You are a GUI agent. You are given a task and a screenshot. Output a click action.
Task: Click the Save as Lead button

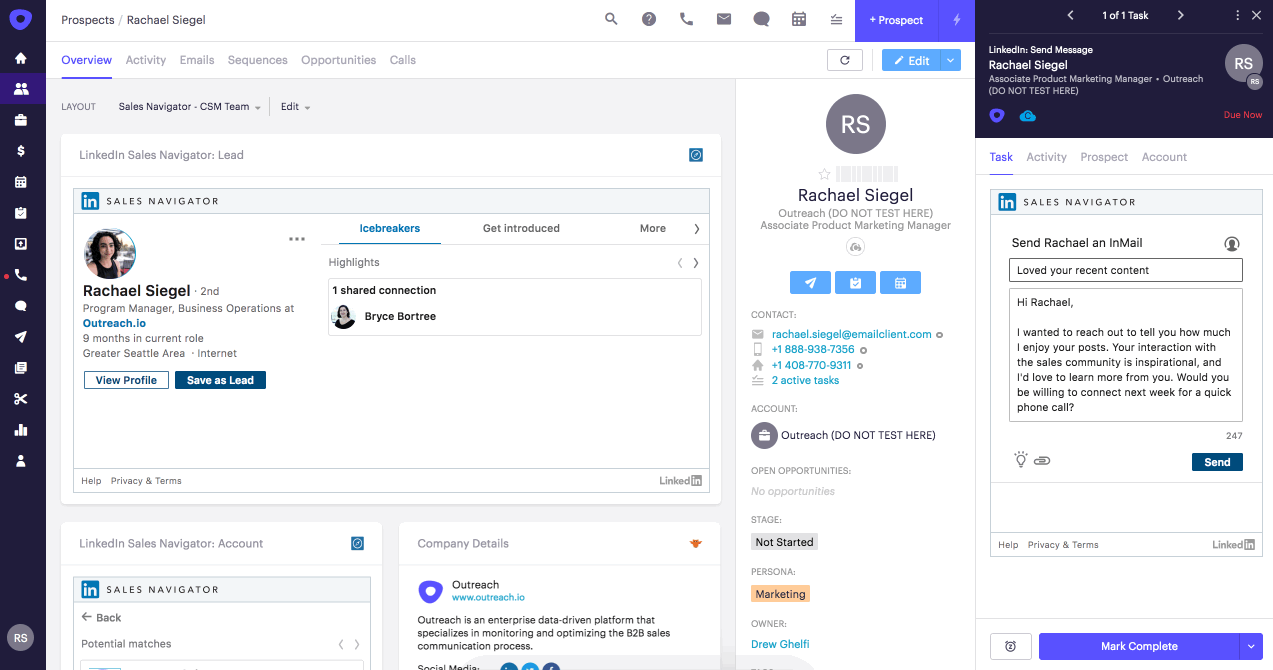220,380
